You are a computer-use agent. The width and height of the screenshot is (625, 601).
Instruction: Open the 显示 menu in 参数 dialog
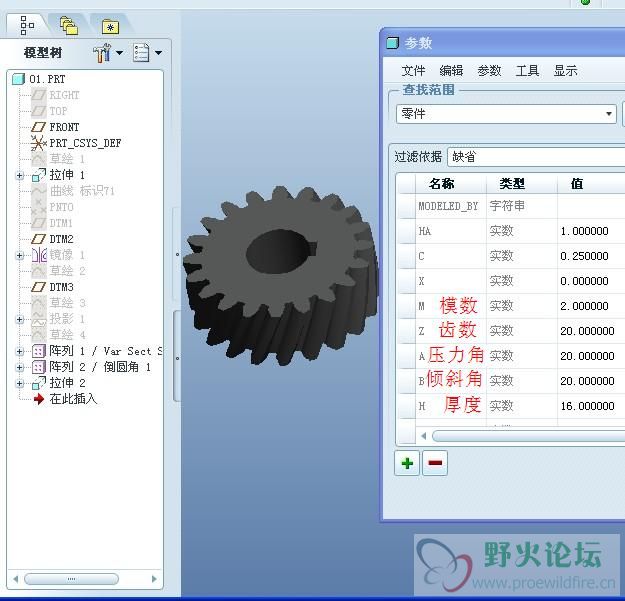point(565,71)
